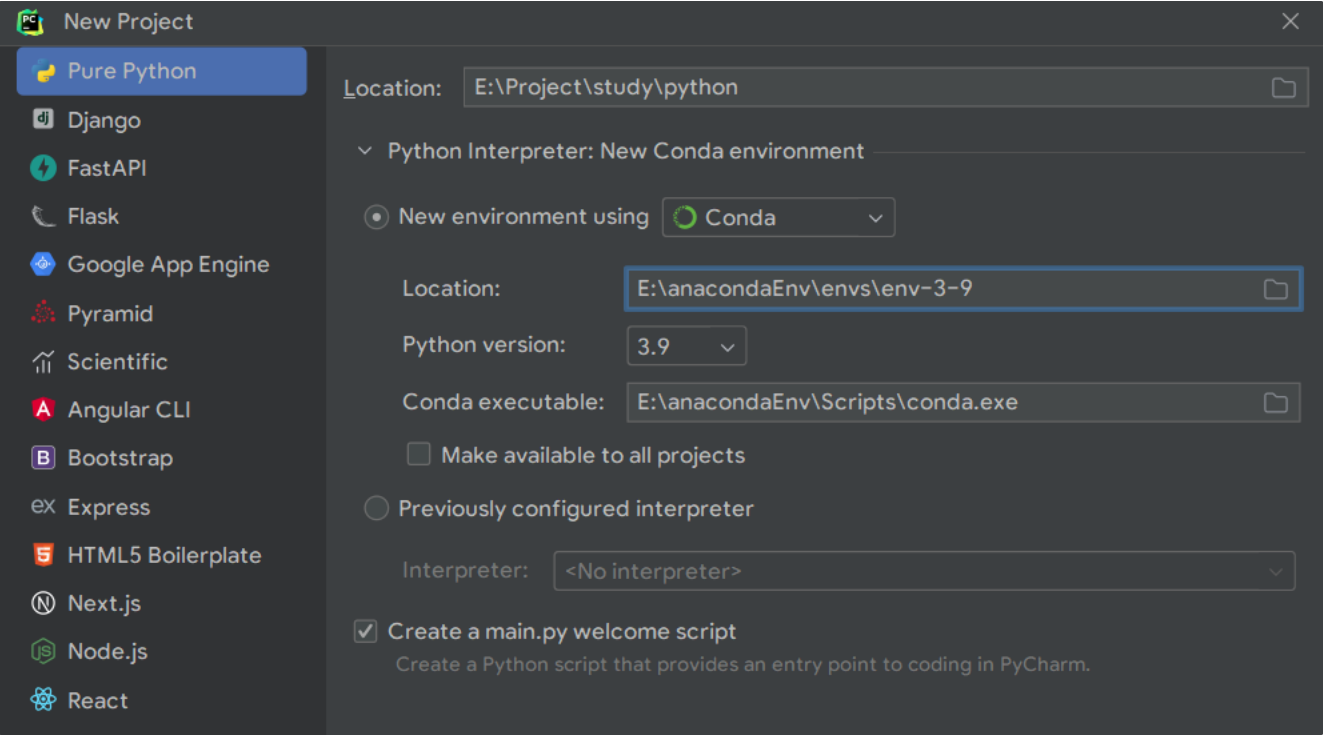Click the FastAPI lightning icon
The height and width of the screenshot is (736, 1323).
[x=43, y=168]
